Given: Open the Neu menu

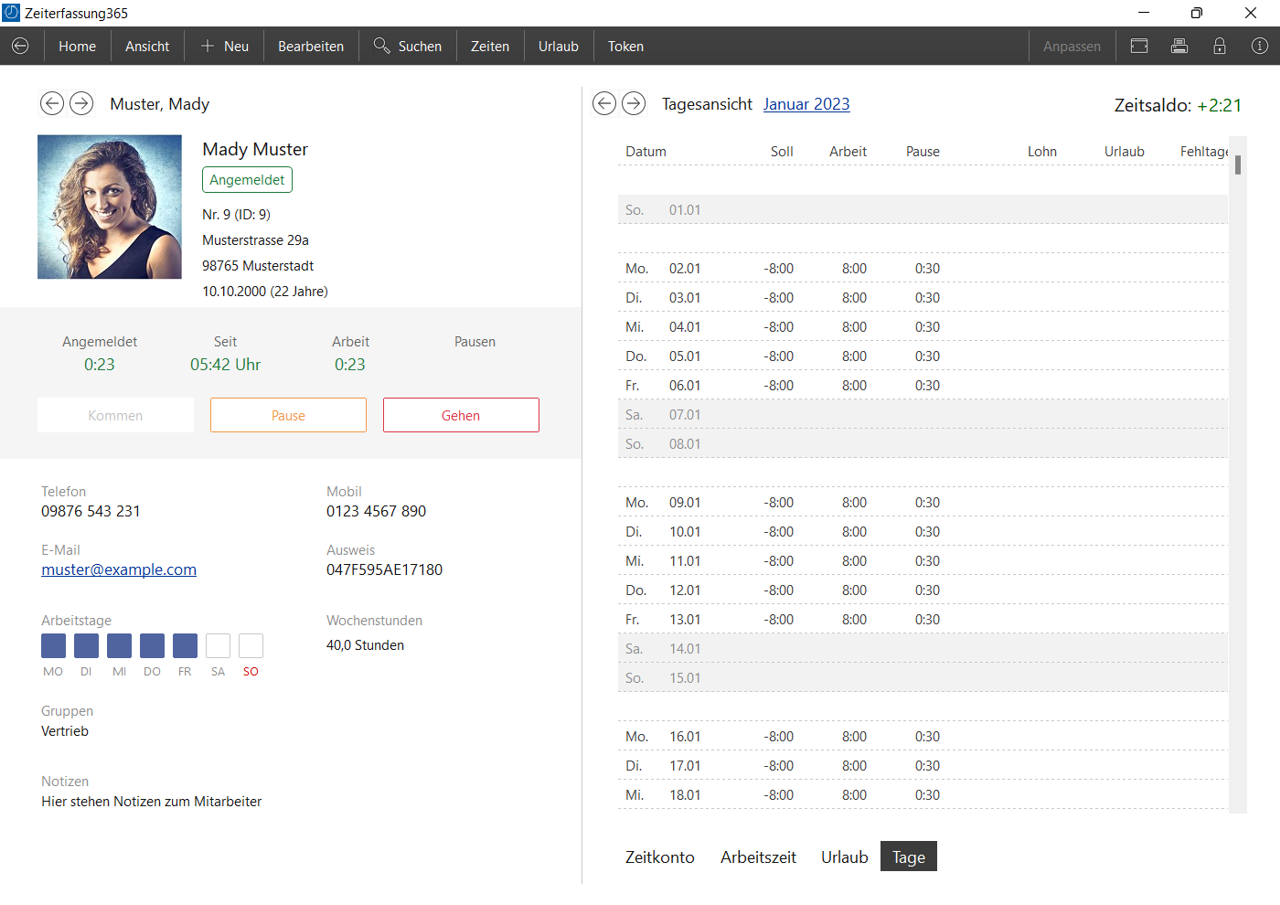Looking at the screenshot, I should tap(224, 46).
